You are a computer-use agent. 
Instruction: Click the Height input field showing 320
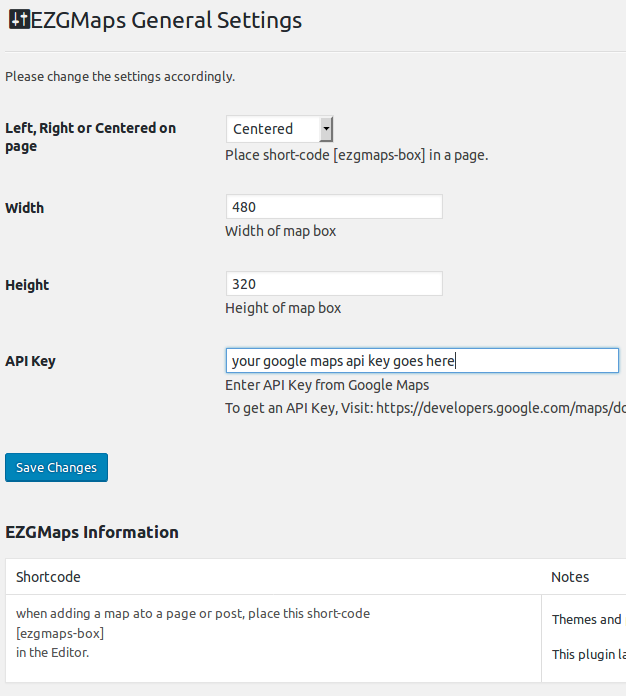click(334, 284)
